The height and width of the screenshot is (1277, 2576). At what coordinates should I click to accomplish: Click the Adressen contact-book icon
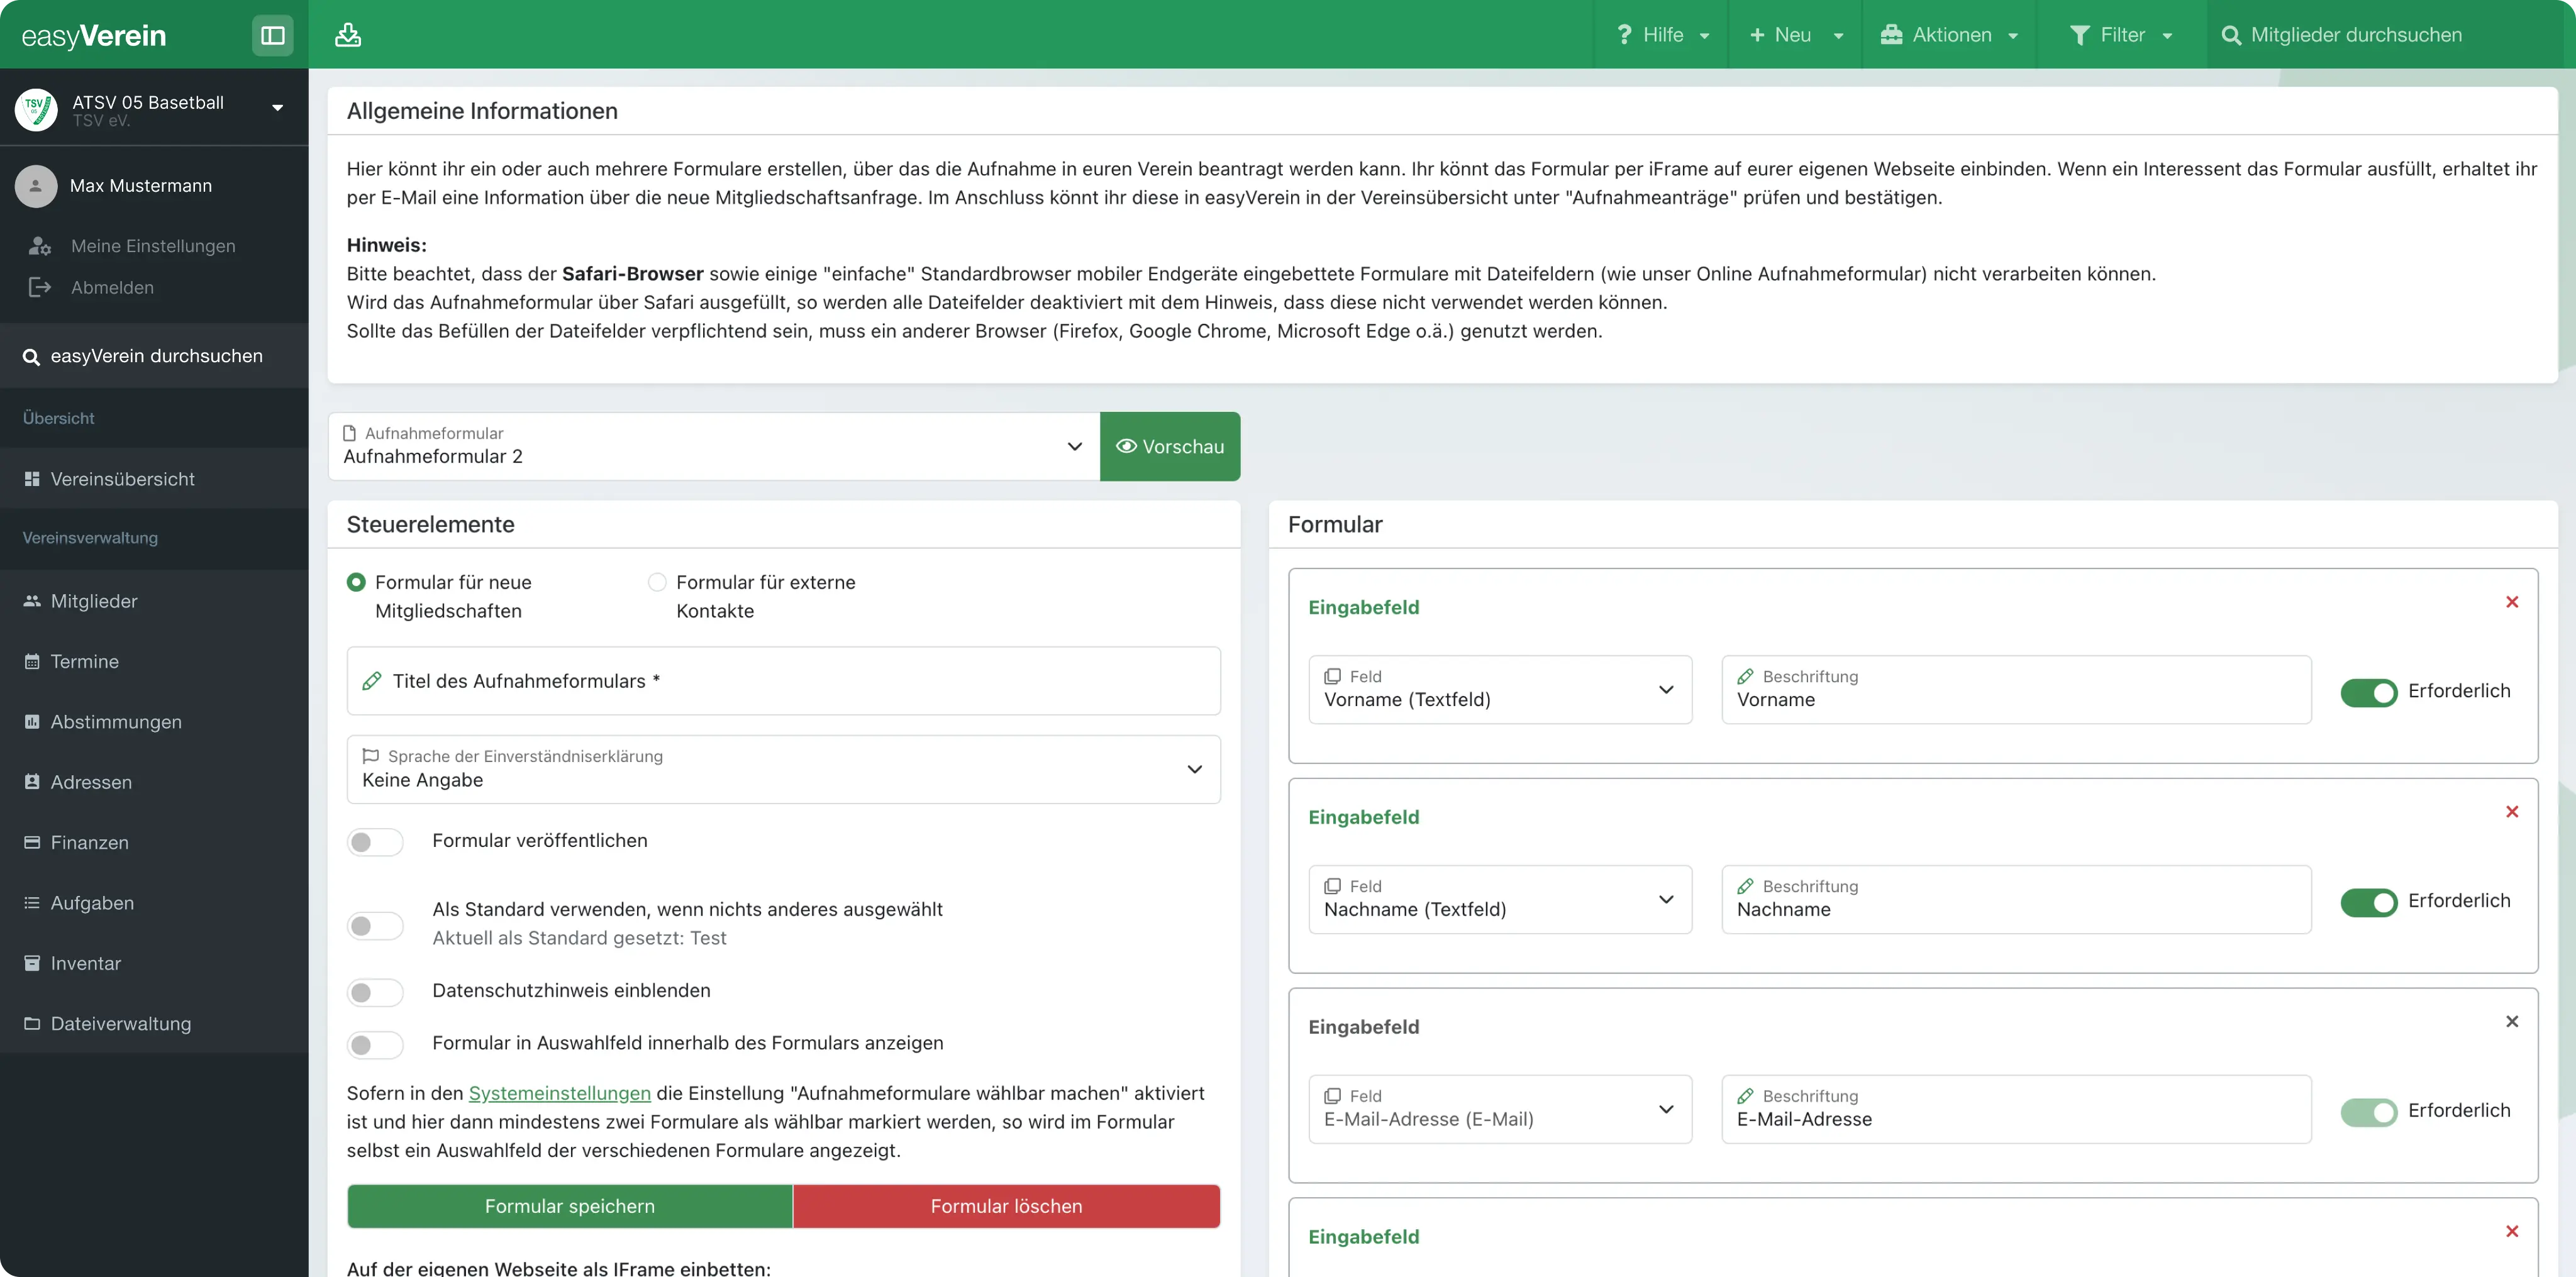click(x=32, y=782)
